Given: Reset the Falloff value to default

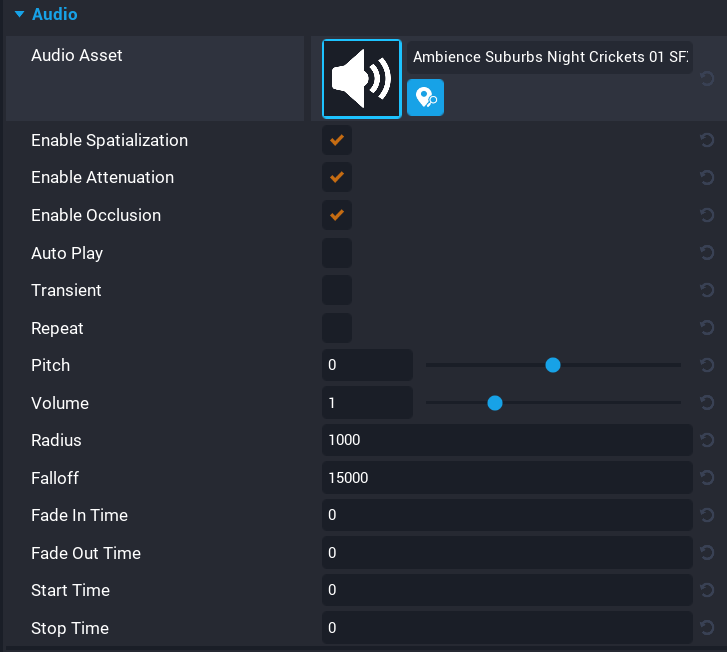Looking at the screenshot, I should 707,478.
